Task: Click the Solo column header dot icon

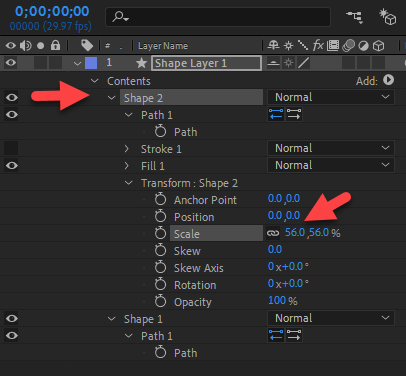Action: click(40, 45)
